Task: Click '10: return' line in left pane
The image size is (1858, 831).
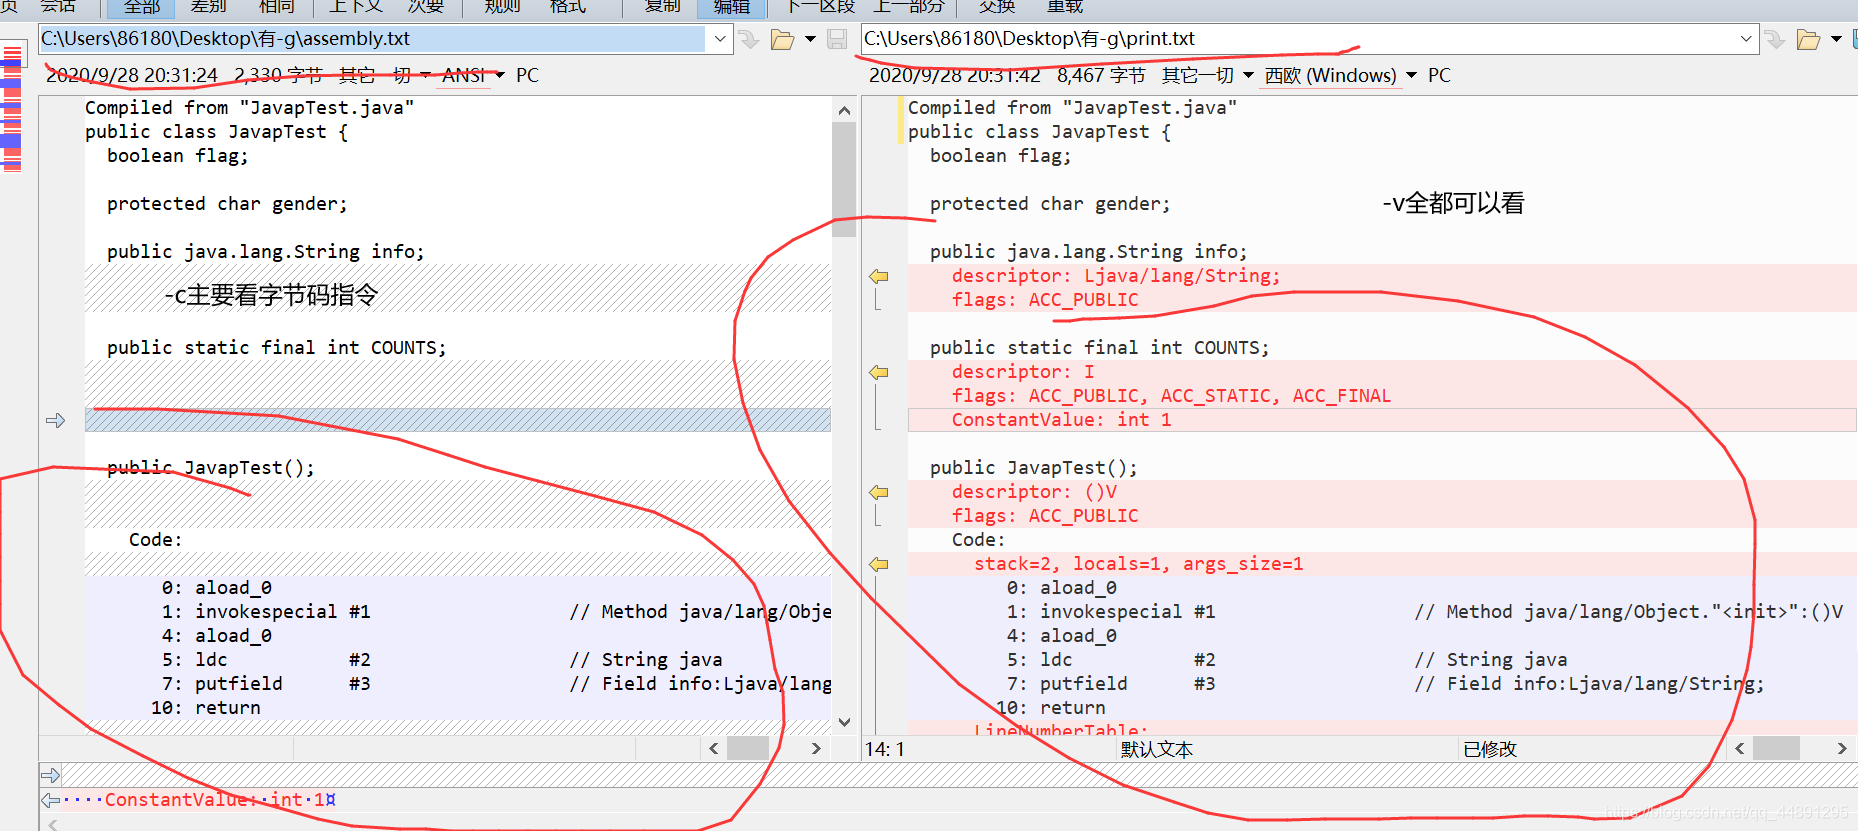Action: (205, 708)
